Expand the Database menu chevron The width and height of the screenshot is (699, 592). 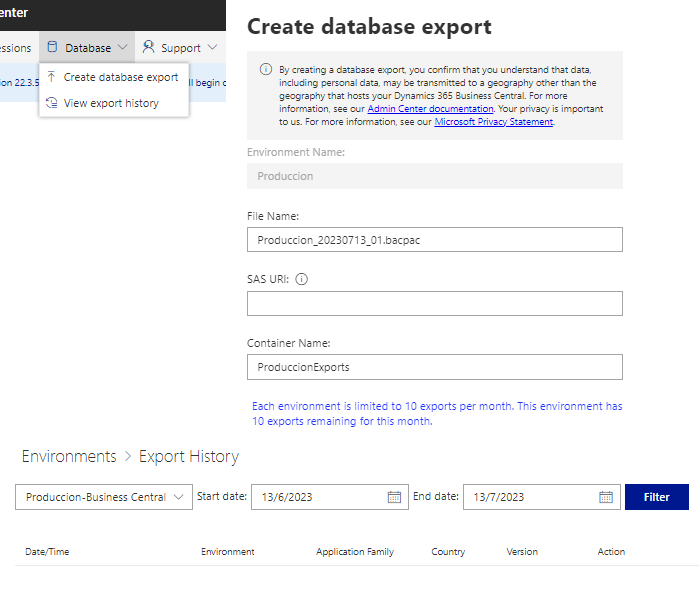pos(122,47)
